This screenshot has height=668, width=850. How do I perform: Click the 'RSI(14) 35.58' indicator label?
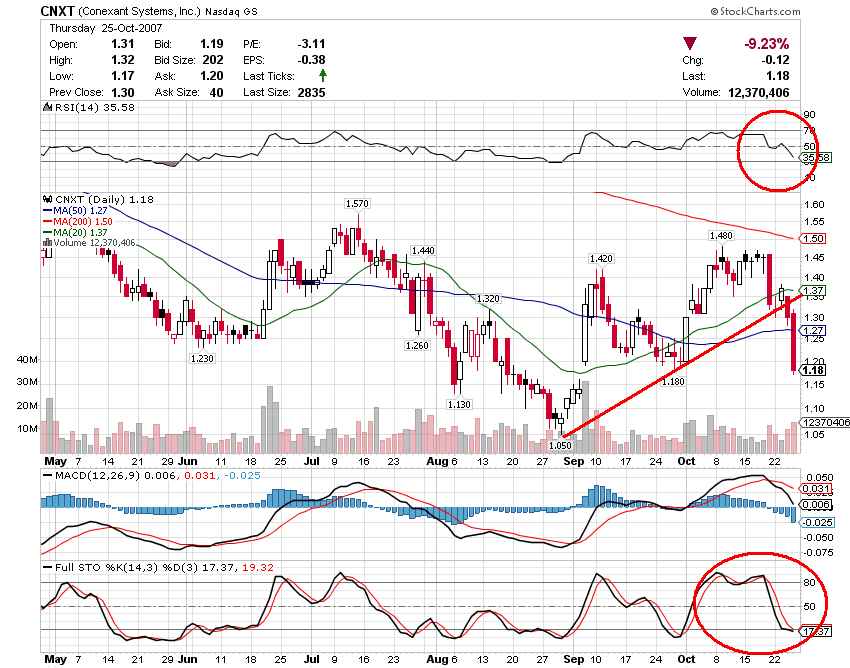tap(95, 107)
